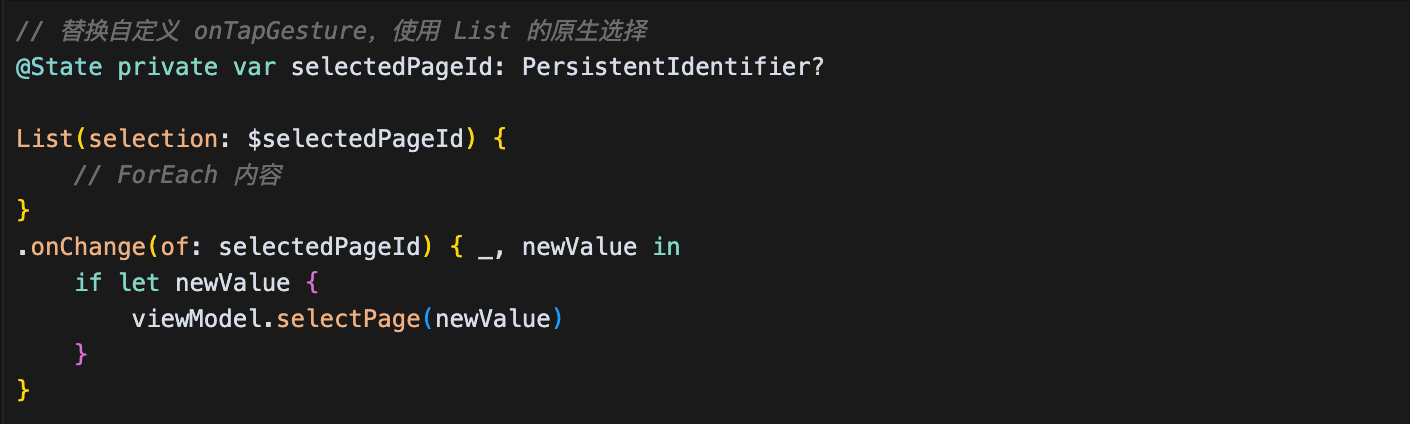The height and width of the screenshot is (424, 1410).
Task: Click the ForEach comment line
Action: pyautogui.click(x=178, y=174)
